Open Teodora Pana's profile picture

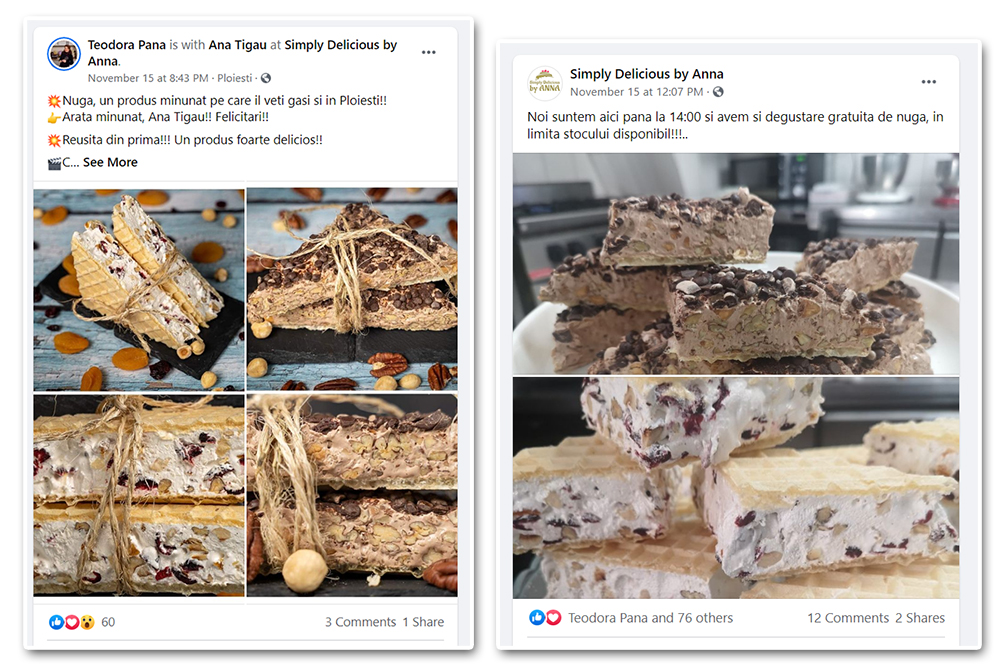[x=64, y=53]
